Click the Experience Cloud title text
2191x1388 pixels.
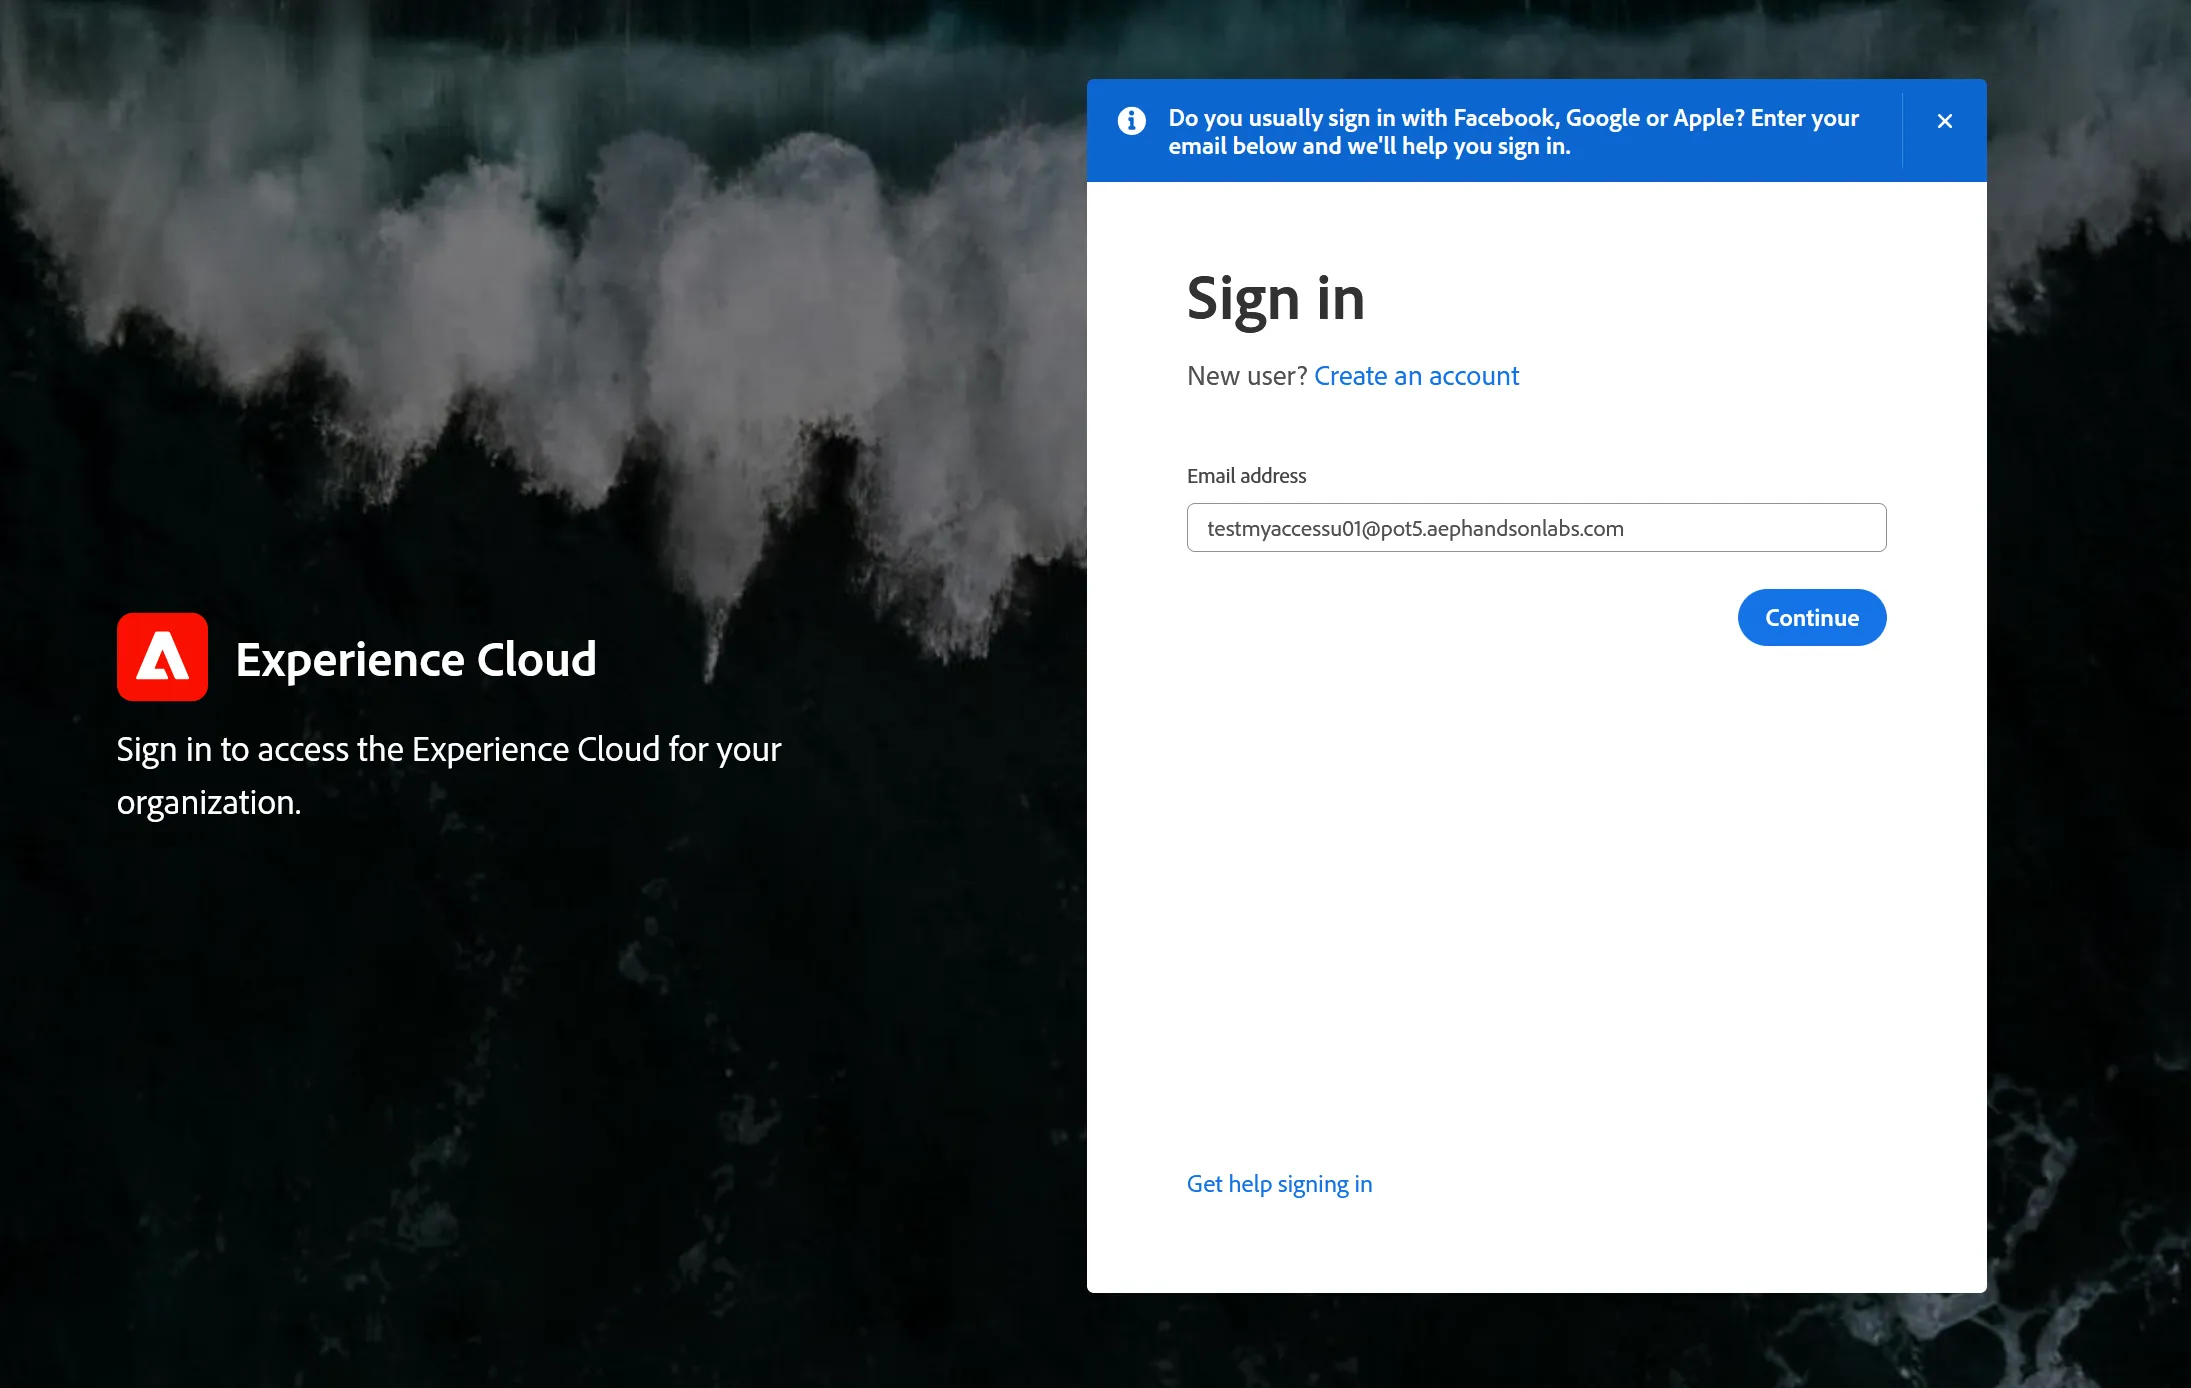pyautogui.click(x=416, y=659)
